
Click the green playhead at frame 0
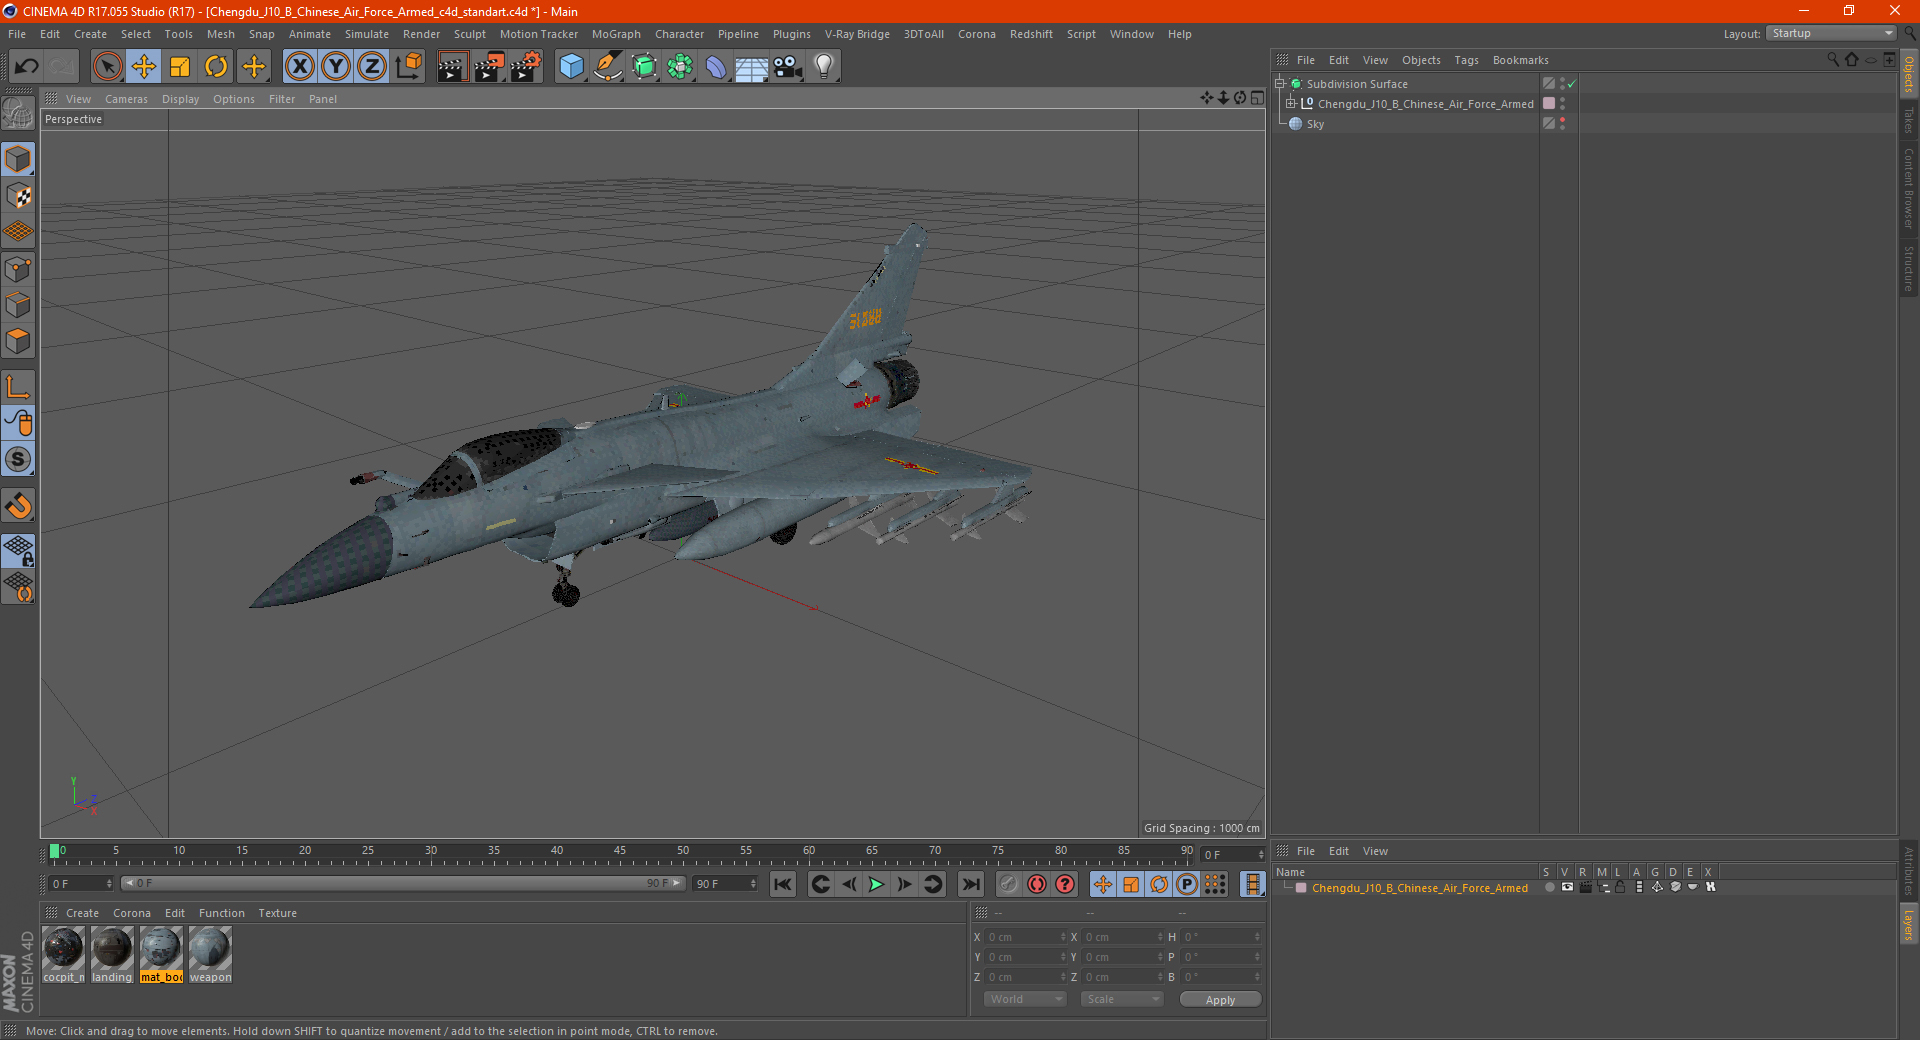(x=54, y=851)
